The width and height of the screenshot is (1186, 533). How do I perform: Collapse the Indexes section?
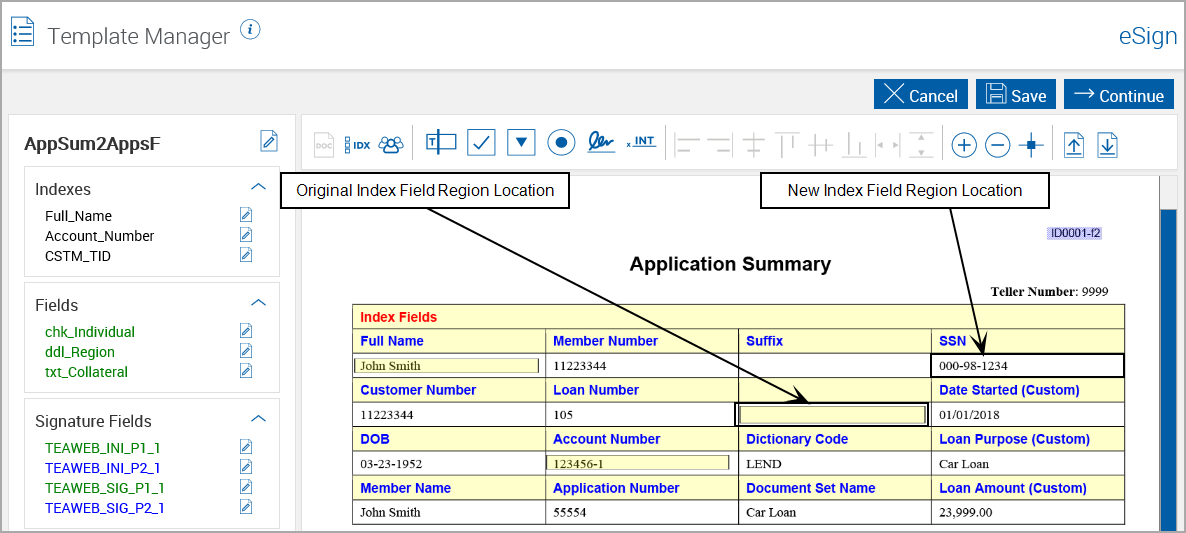(x=259, y=187)
